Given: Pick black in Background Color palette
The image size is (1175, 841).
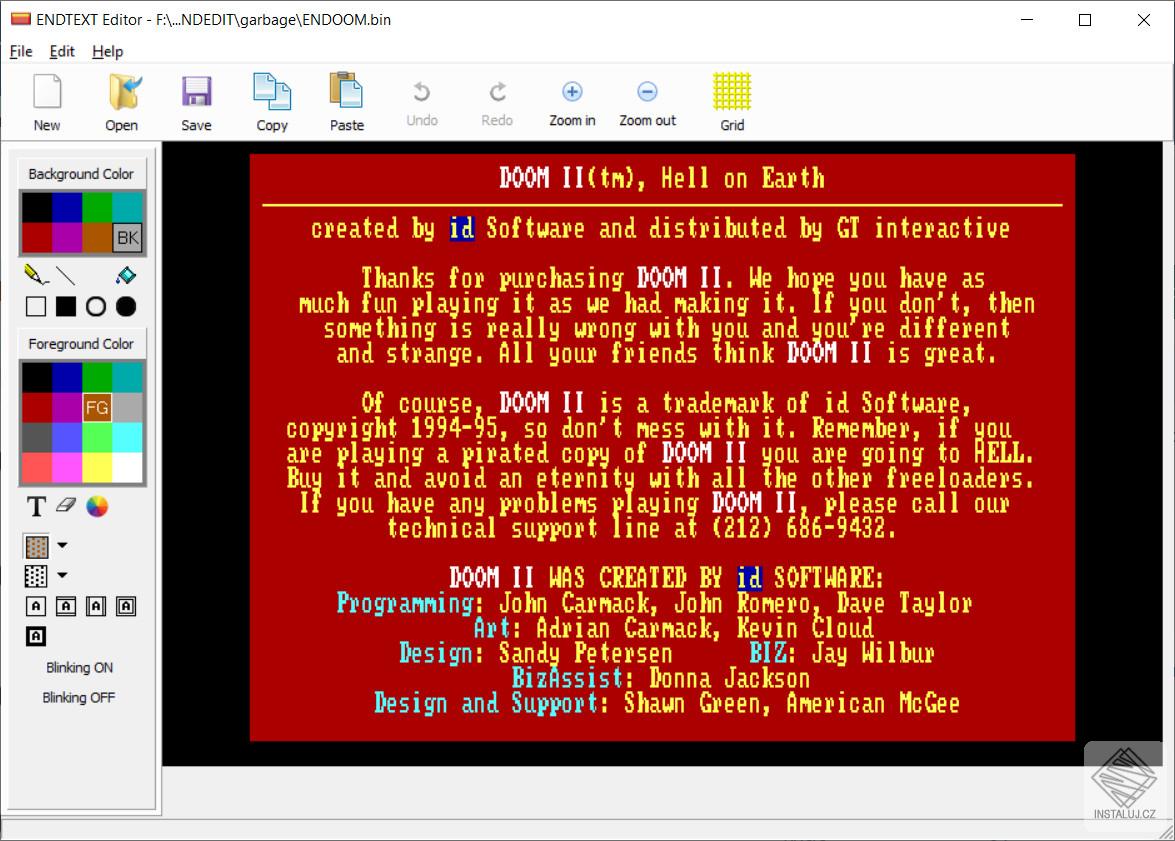Looking at the screenshot, I should [x=37, y=208].
